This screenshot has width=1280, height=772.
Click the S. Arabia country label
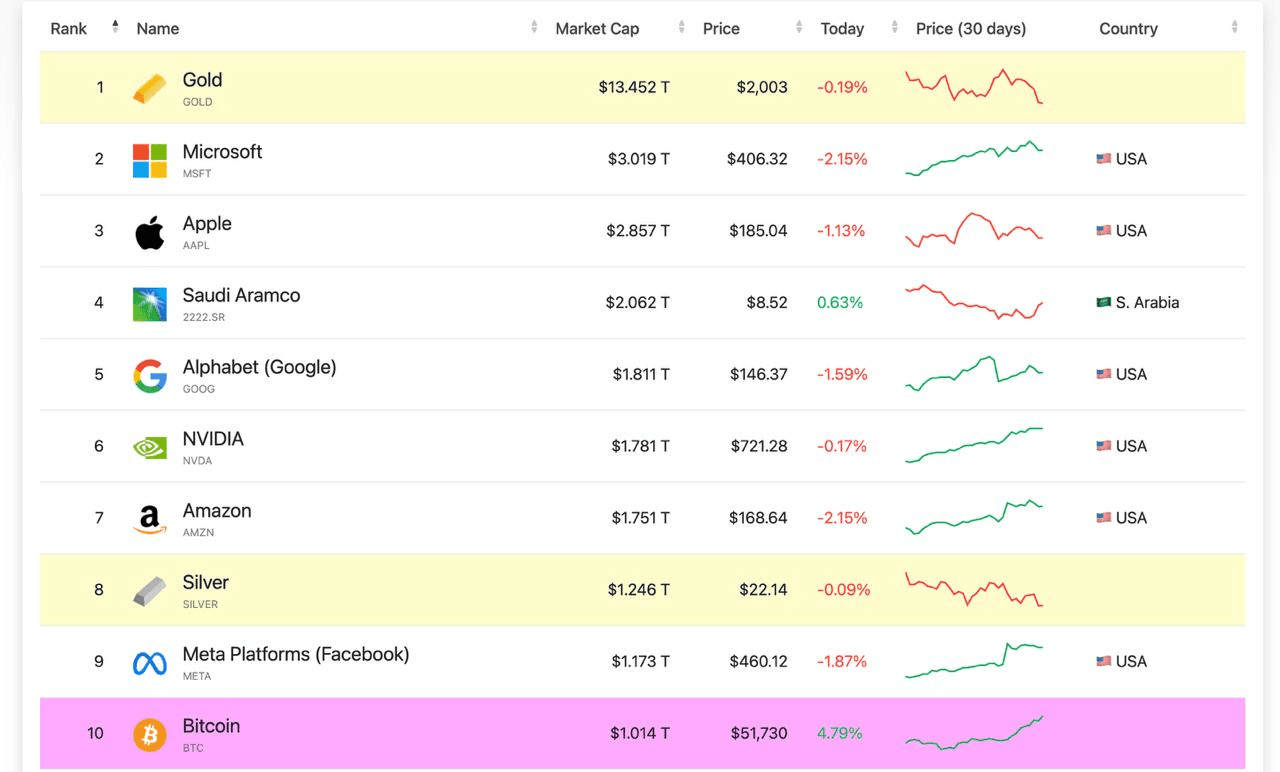pos(1147,303)
